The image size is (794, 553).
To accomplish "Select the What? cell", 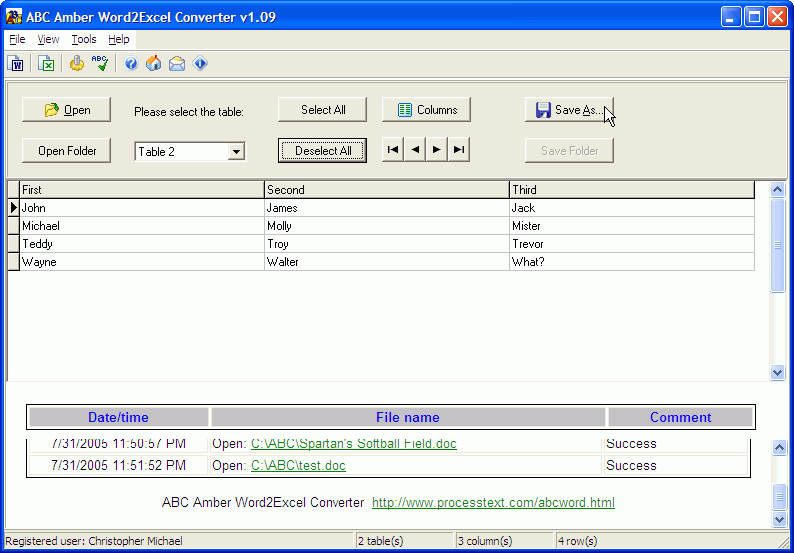I will 632,262.
